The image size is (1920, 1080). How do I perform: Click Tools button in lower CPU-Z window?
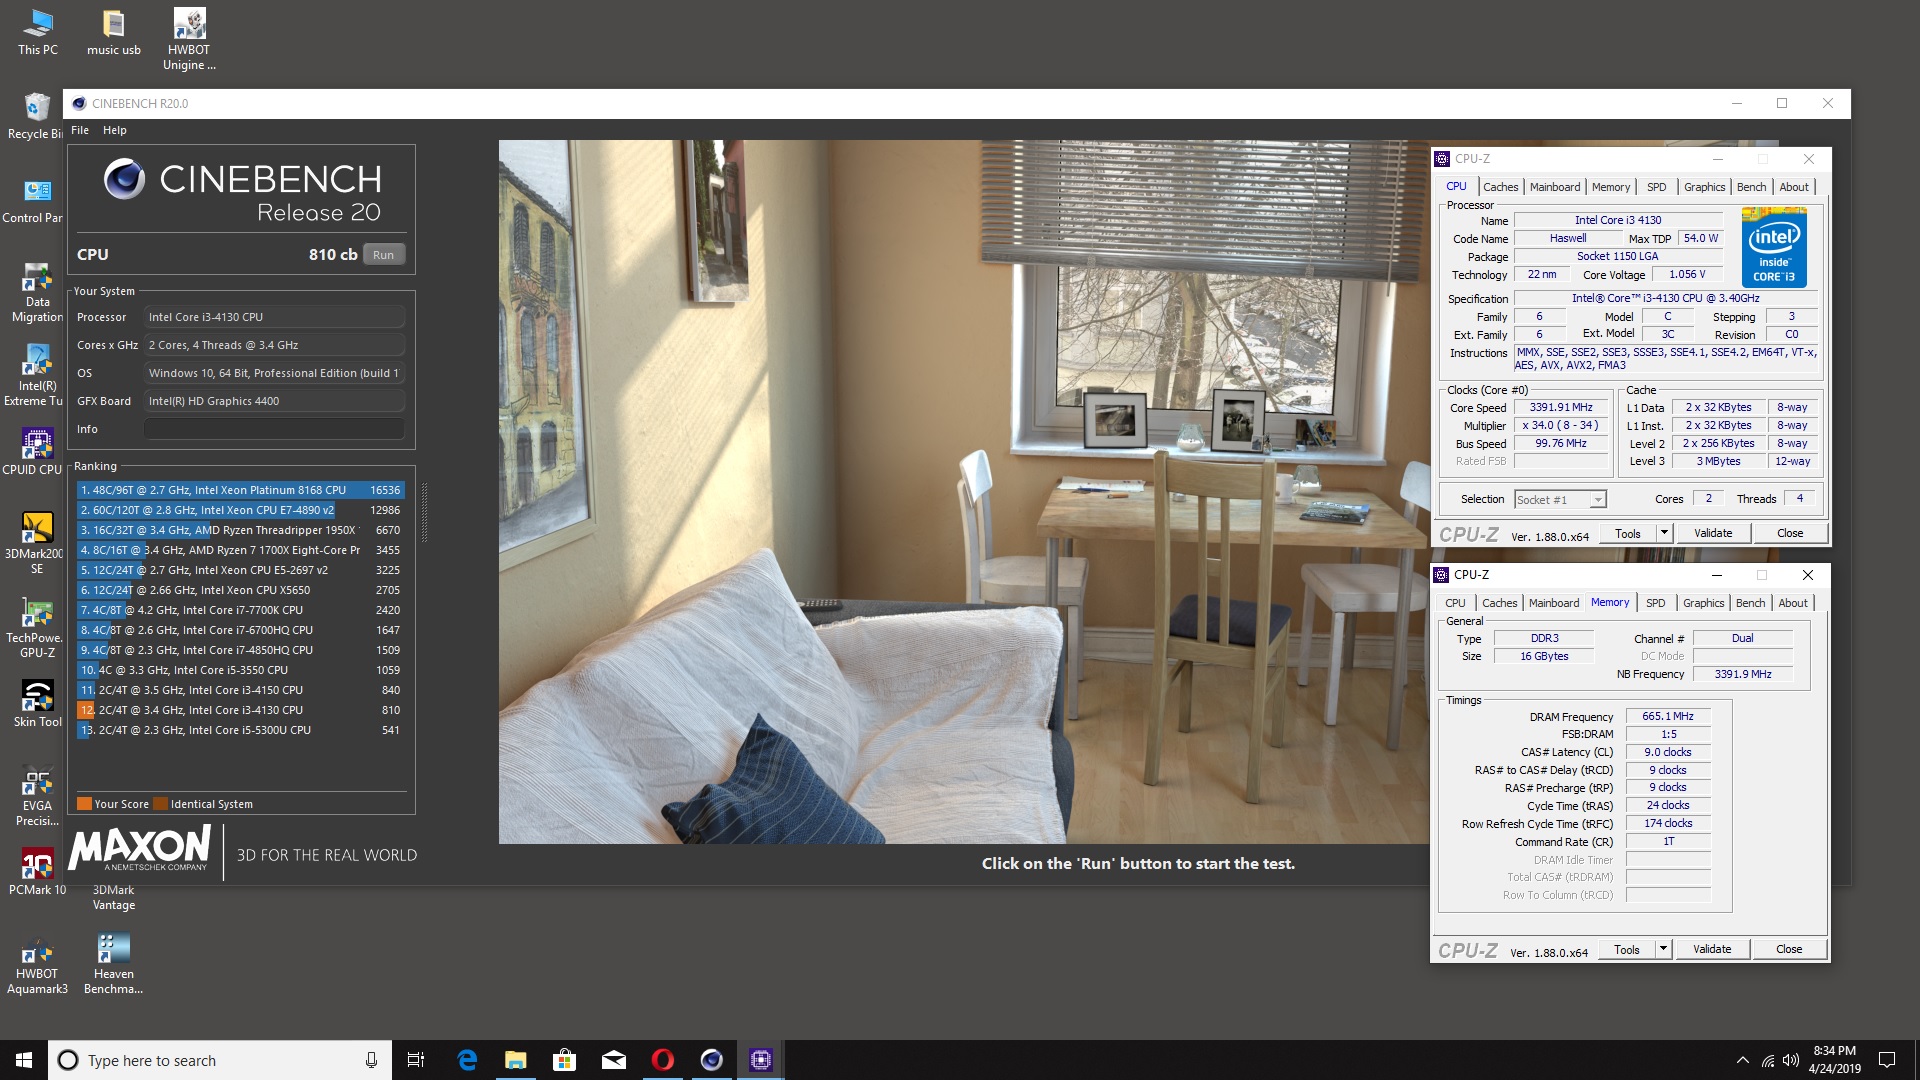(x=1627, y=950)
